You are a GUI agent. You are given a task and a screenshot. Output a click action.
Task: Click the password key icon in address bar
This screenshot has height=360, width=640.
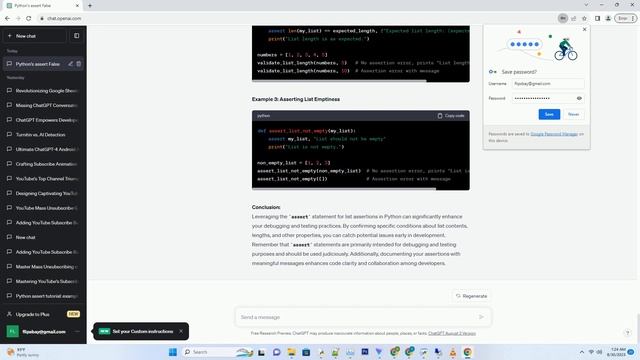[563, 18]
